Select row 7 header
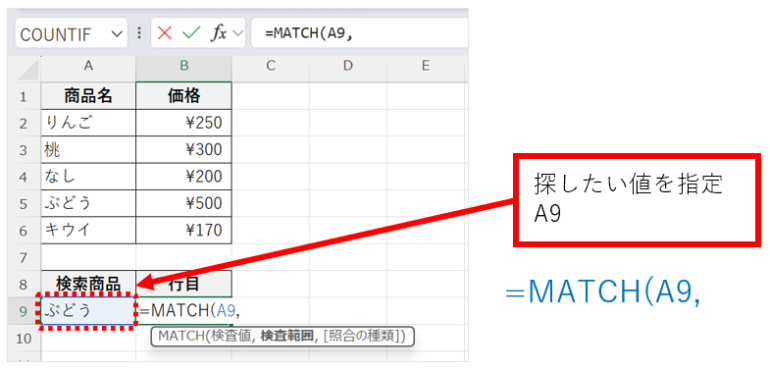 coord(24,257)
